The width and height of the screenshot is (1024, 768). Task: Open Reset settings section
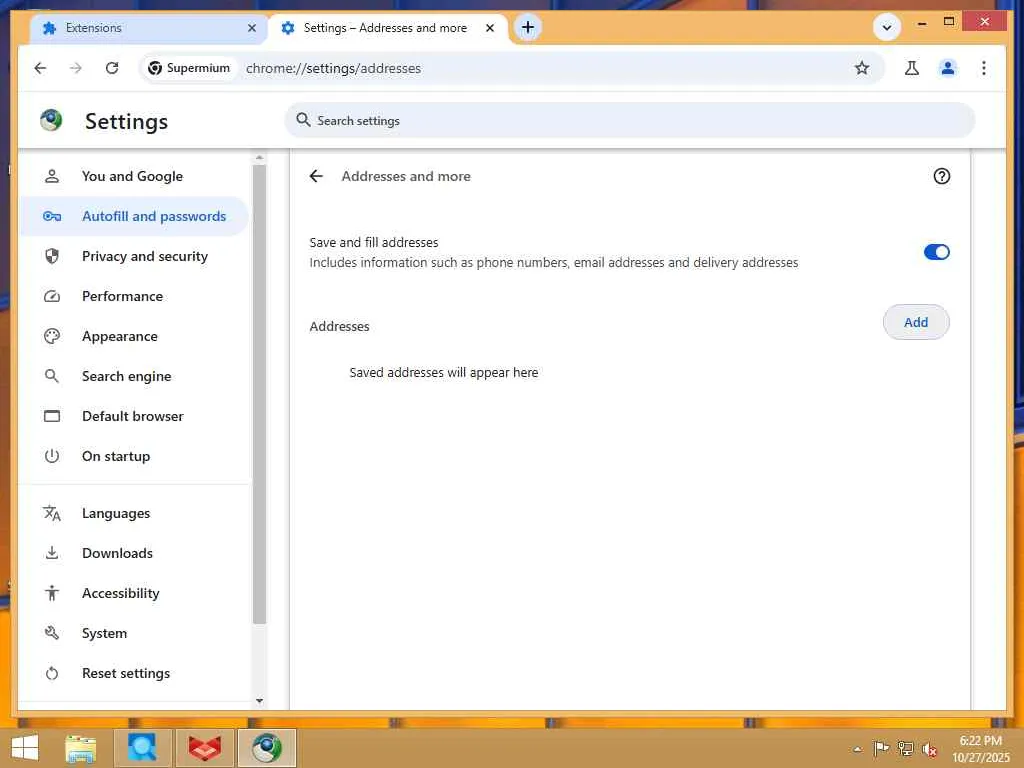(134, 673)
